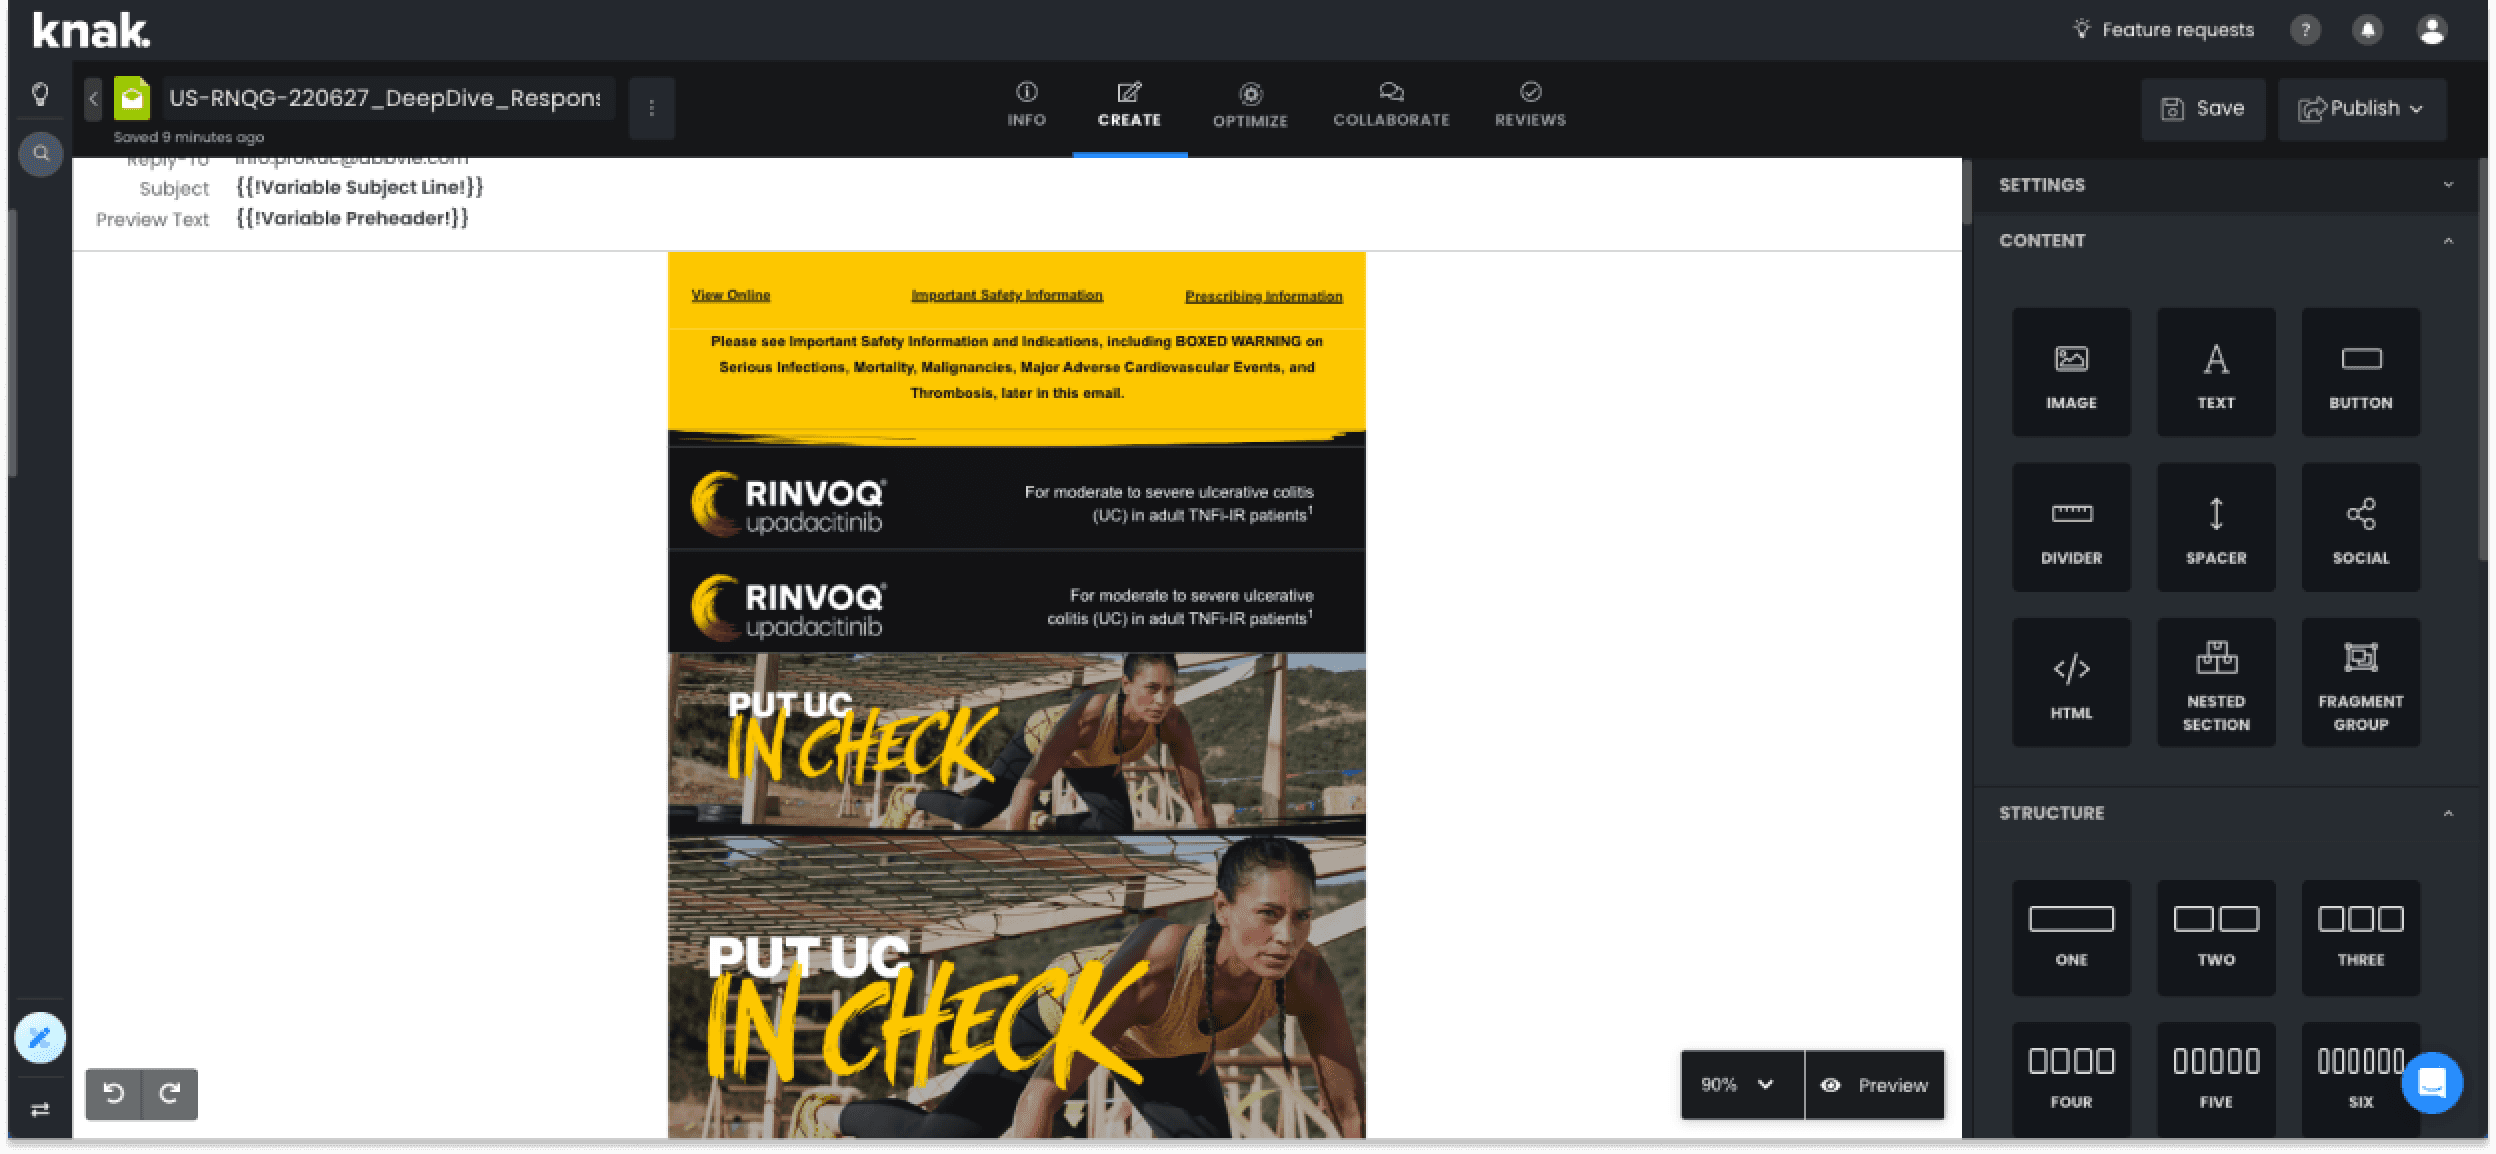Open the 90% zoom dropdown

pyautogui.click(x=1741, y=1084)
